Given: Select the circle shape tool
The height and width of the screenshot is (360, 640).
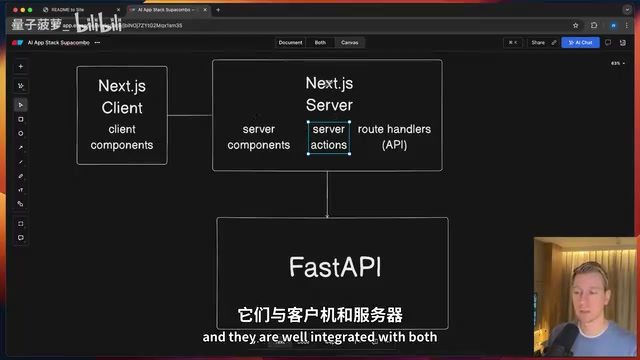Looking at the screenshot, I should [x=21, y=133].
